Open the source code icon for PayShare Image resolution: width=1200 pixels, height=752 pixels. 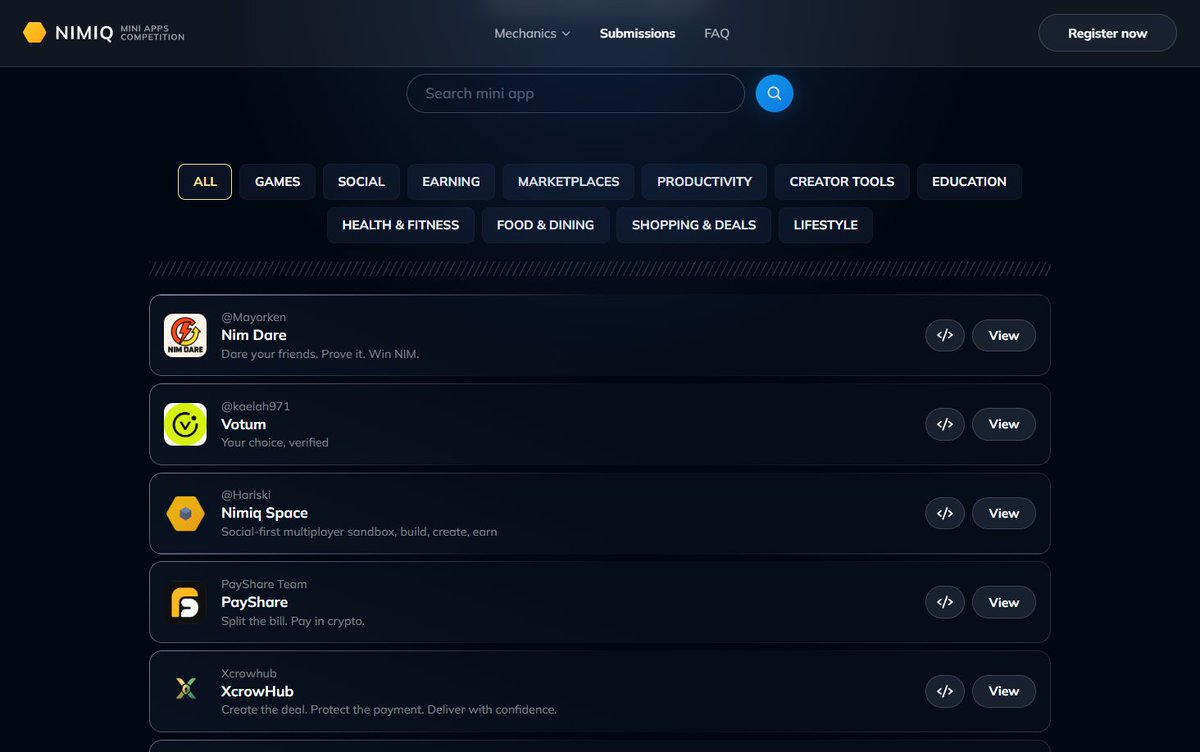tap(945, 602)
